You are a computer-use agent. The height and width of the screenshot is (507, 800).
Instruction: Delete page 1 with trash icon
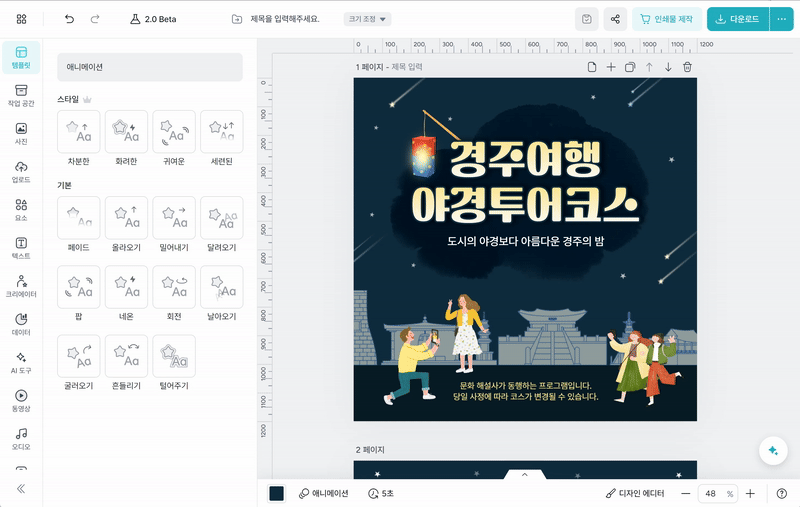687,67
